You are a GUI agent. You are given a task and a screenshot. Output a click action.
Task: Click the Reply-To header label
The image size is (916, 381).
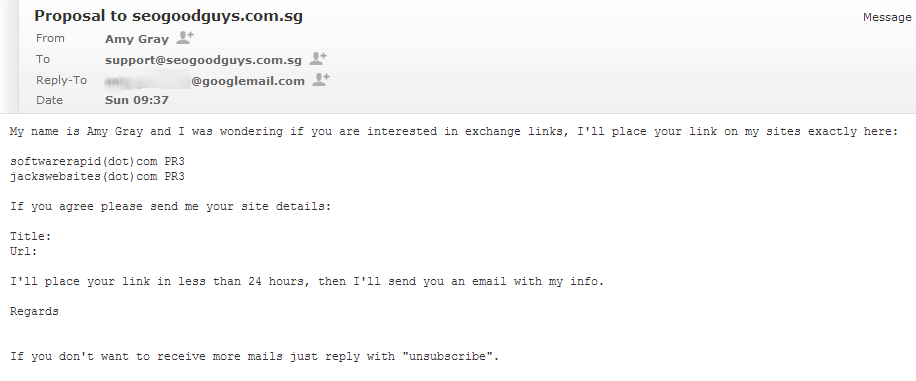(x=61, y=80)
